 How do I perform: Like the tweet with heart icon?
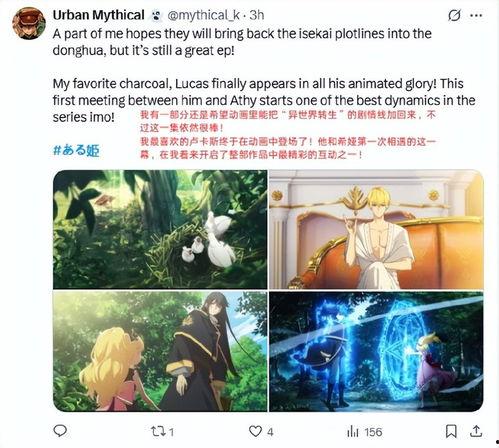pos(255,432)
